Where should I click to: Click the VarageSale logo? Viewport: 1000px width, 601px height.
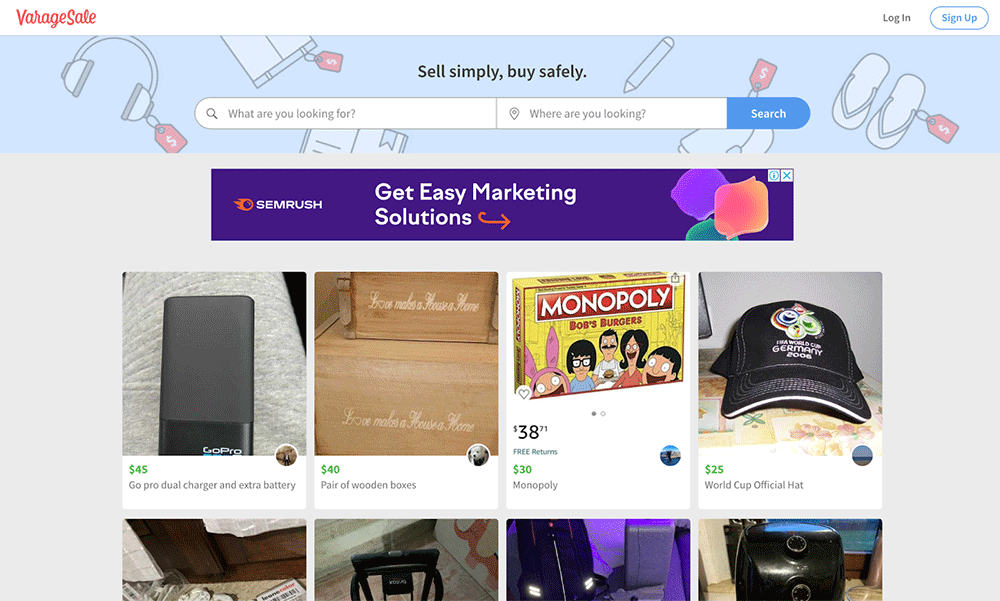pos(56,17)
